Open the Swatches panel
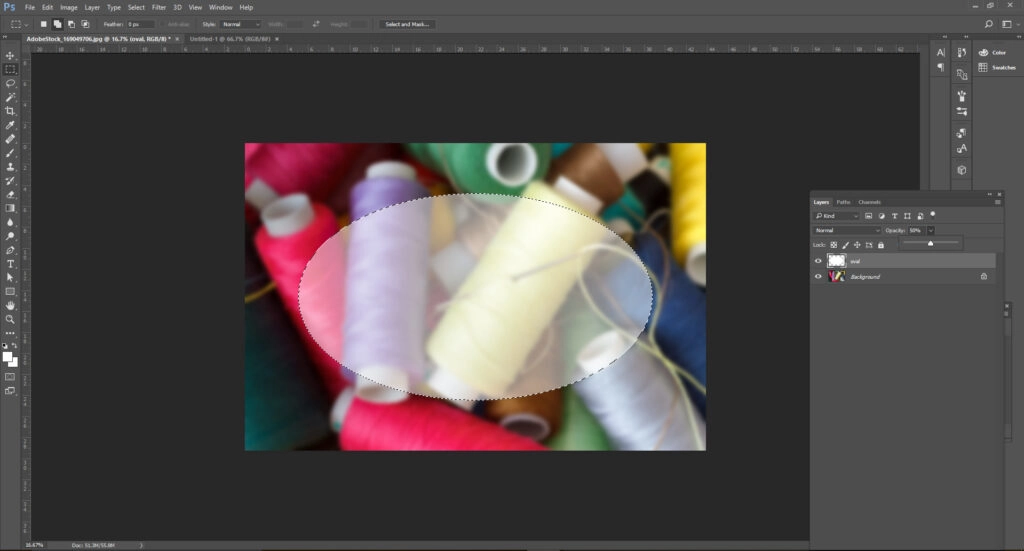This screenshot has width=1024, height=551. tap(997, 67)
